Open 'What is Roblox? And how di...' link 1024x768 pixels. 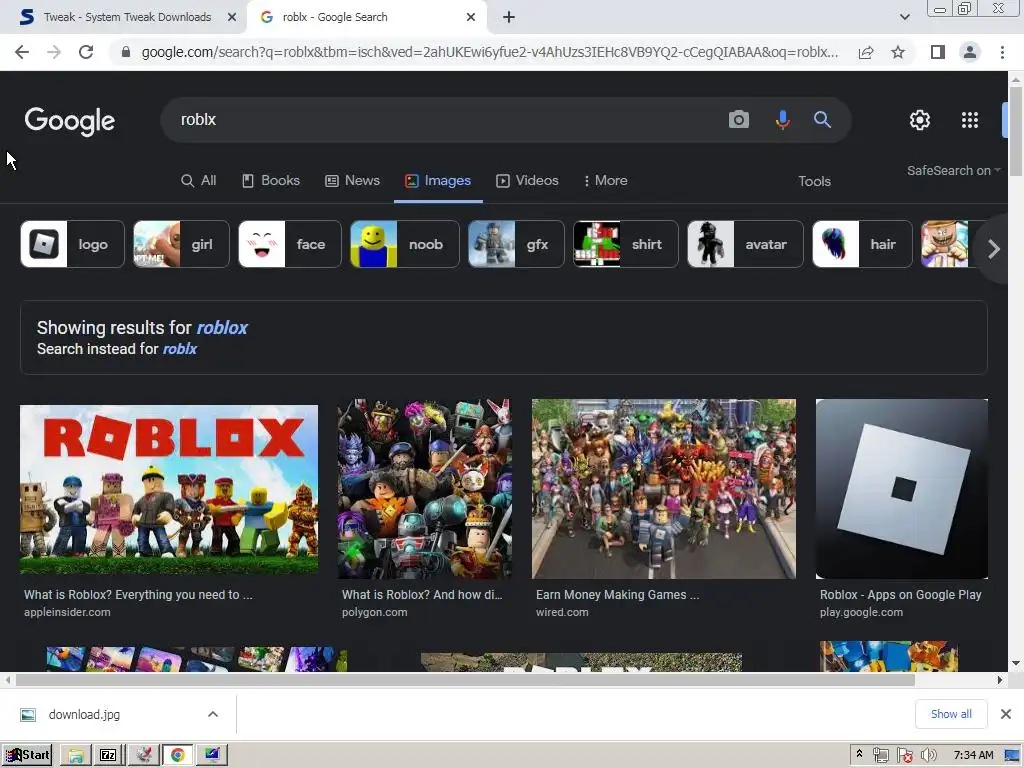(x=423, y=595)
